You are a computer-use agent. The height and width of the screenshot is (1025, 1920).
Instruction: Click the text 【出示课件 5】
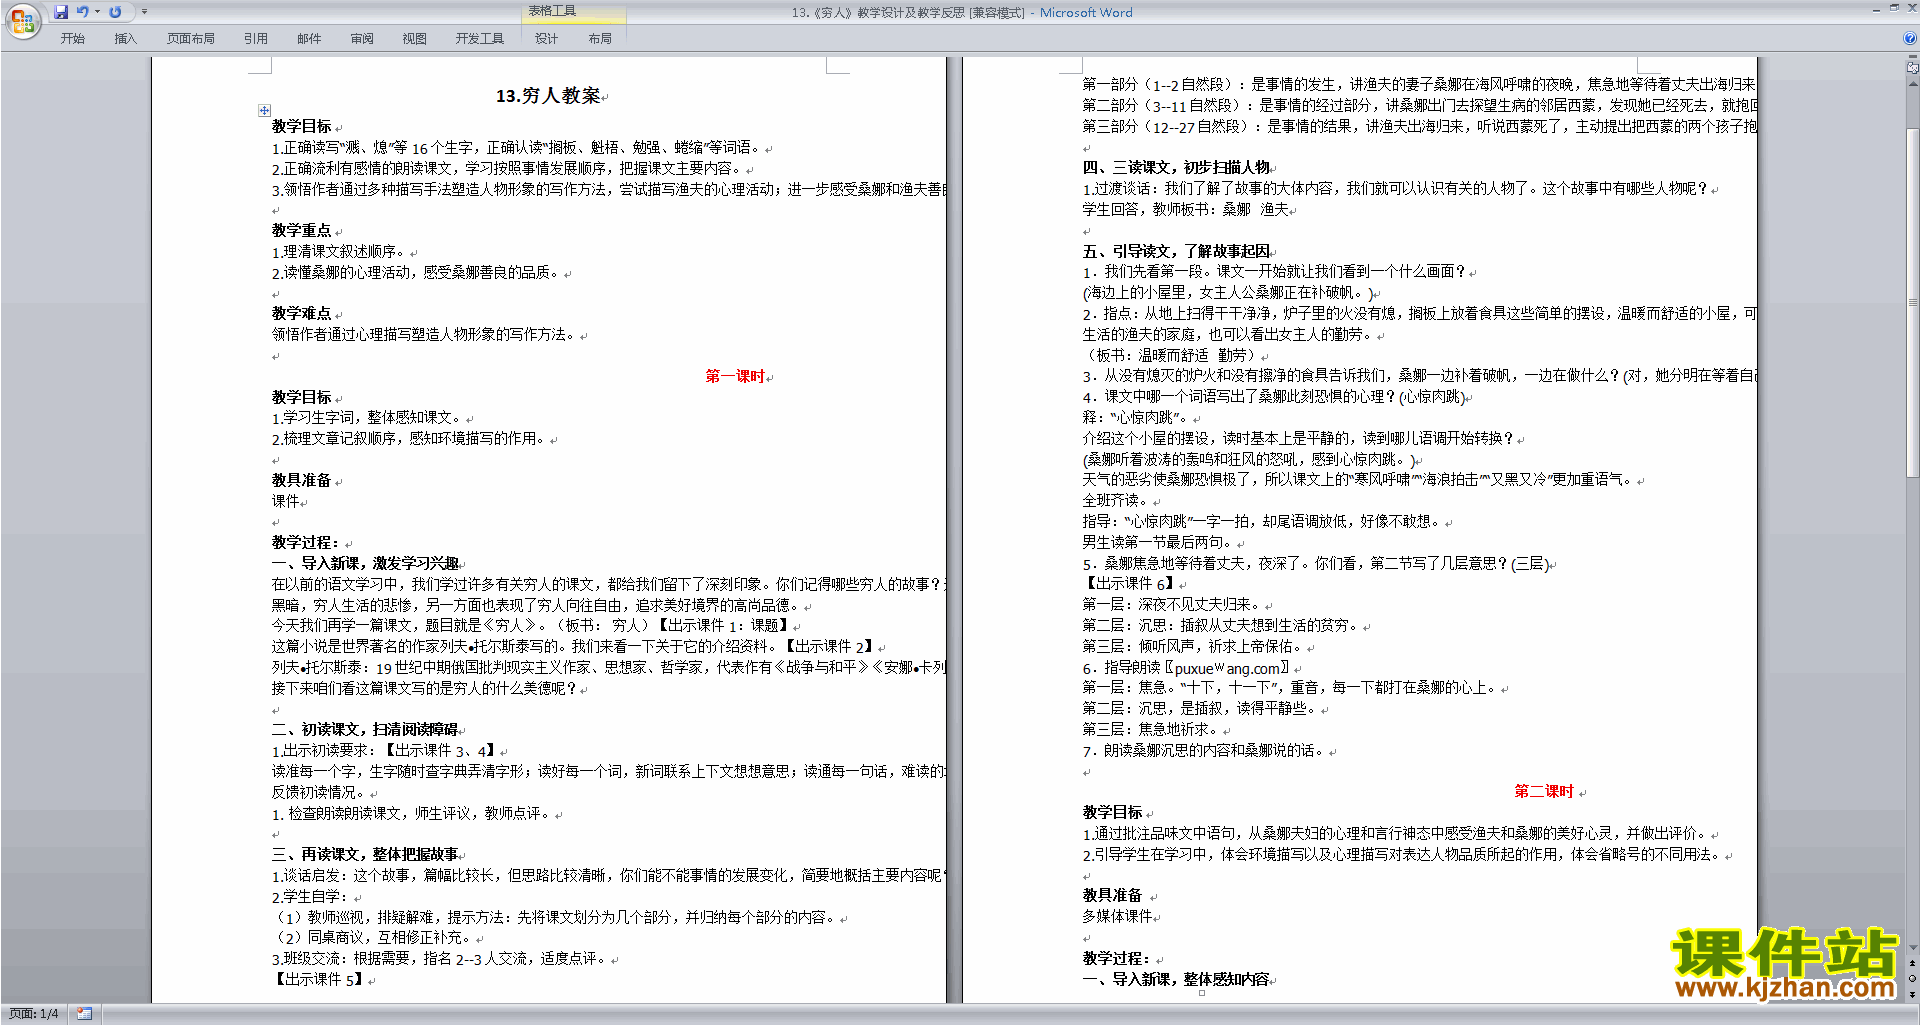pyautogui.click(x=317, y=980)
